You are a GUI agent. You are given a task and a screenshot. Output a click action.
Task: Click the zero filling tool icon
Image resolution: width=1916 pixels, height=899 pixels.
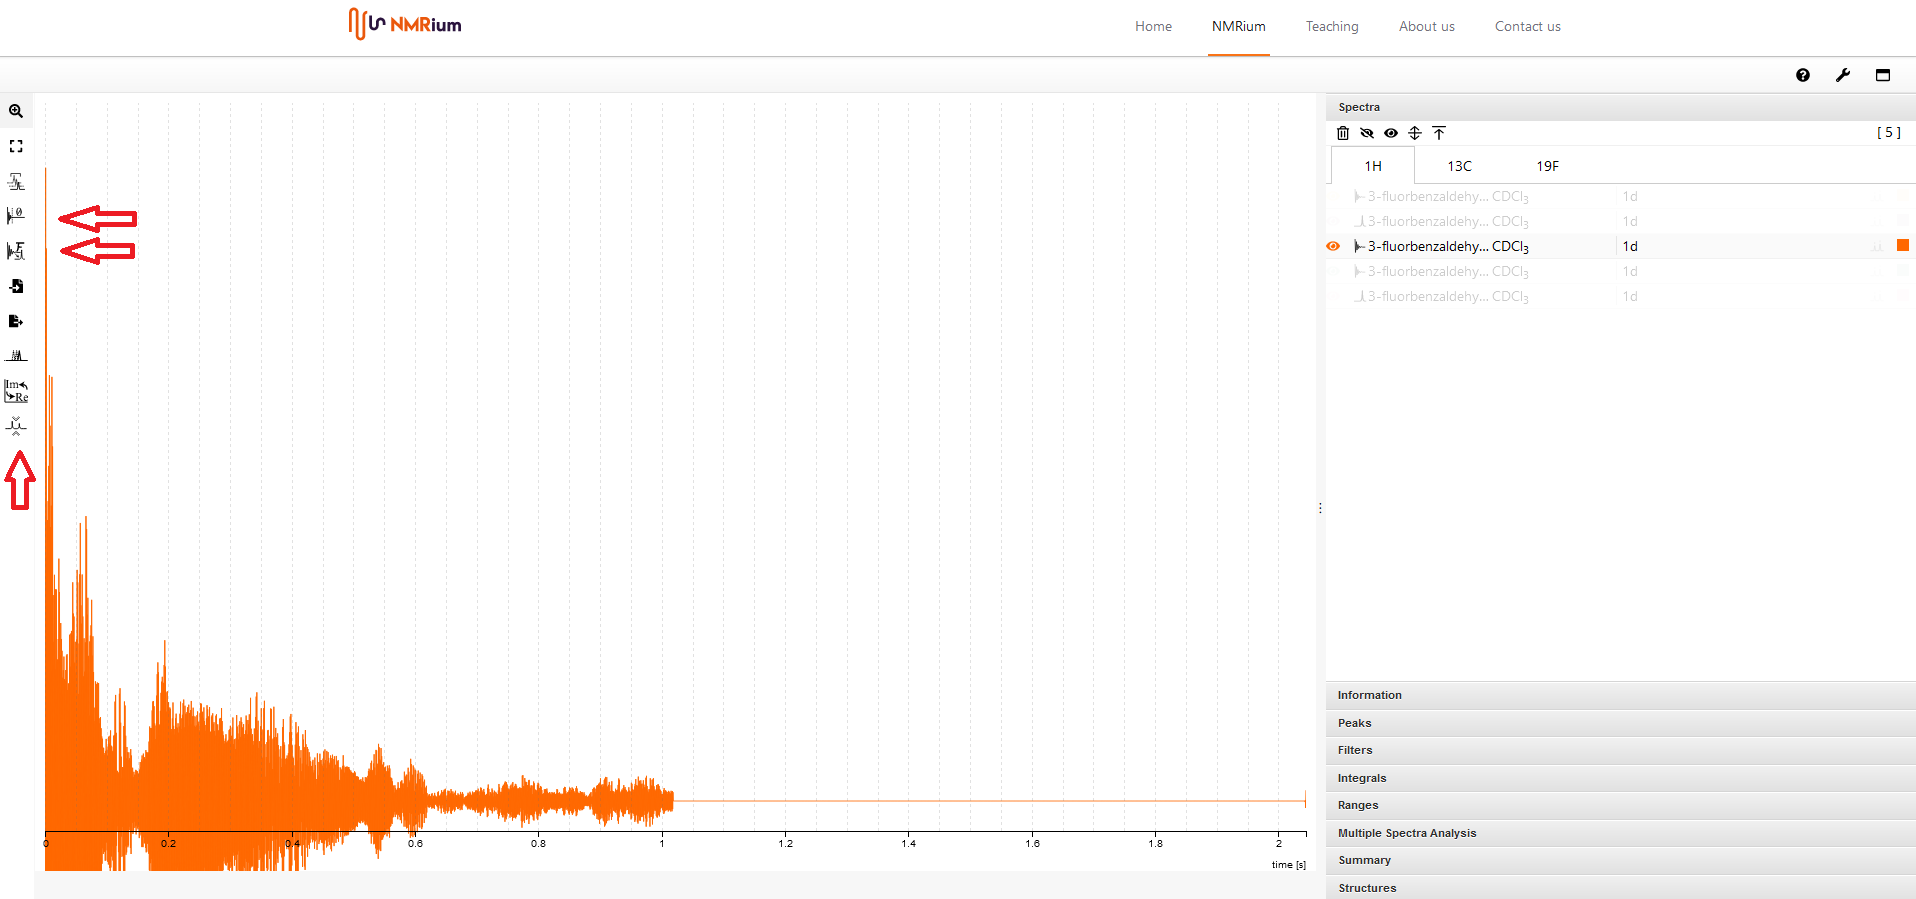[x=16, y=216]
